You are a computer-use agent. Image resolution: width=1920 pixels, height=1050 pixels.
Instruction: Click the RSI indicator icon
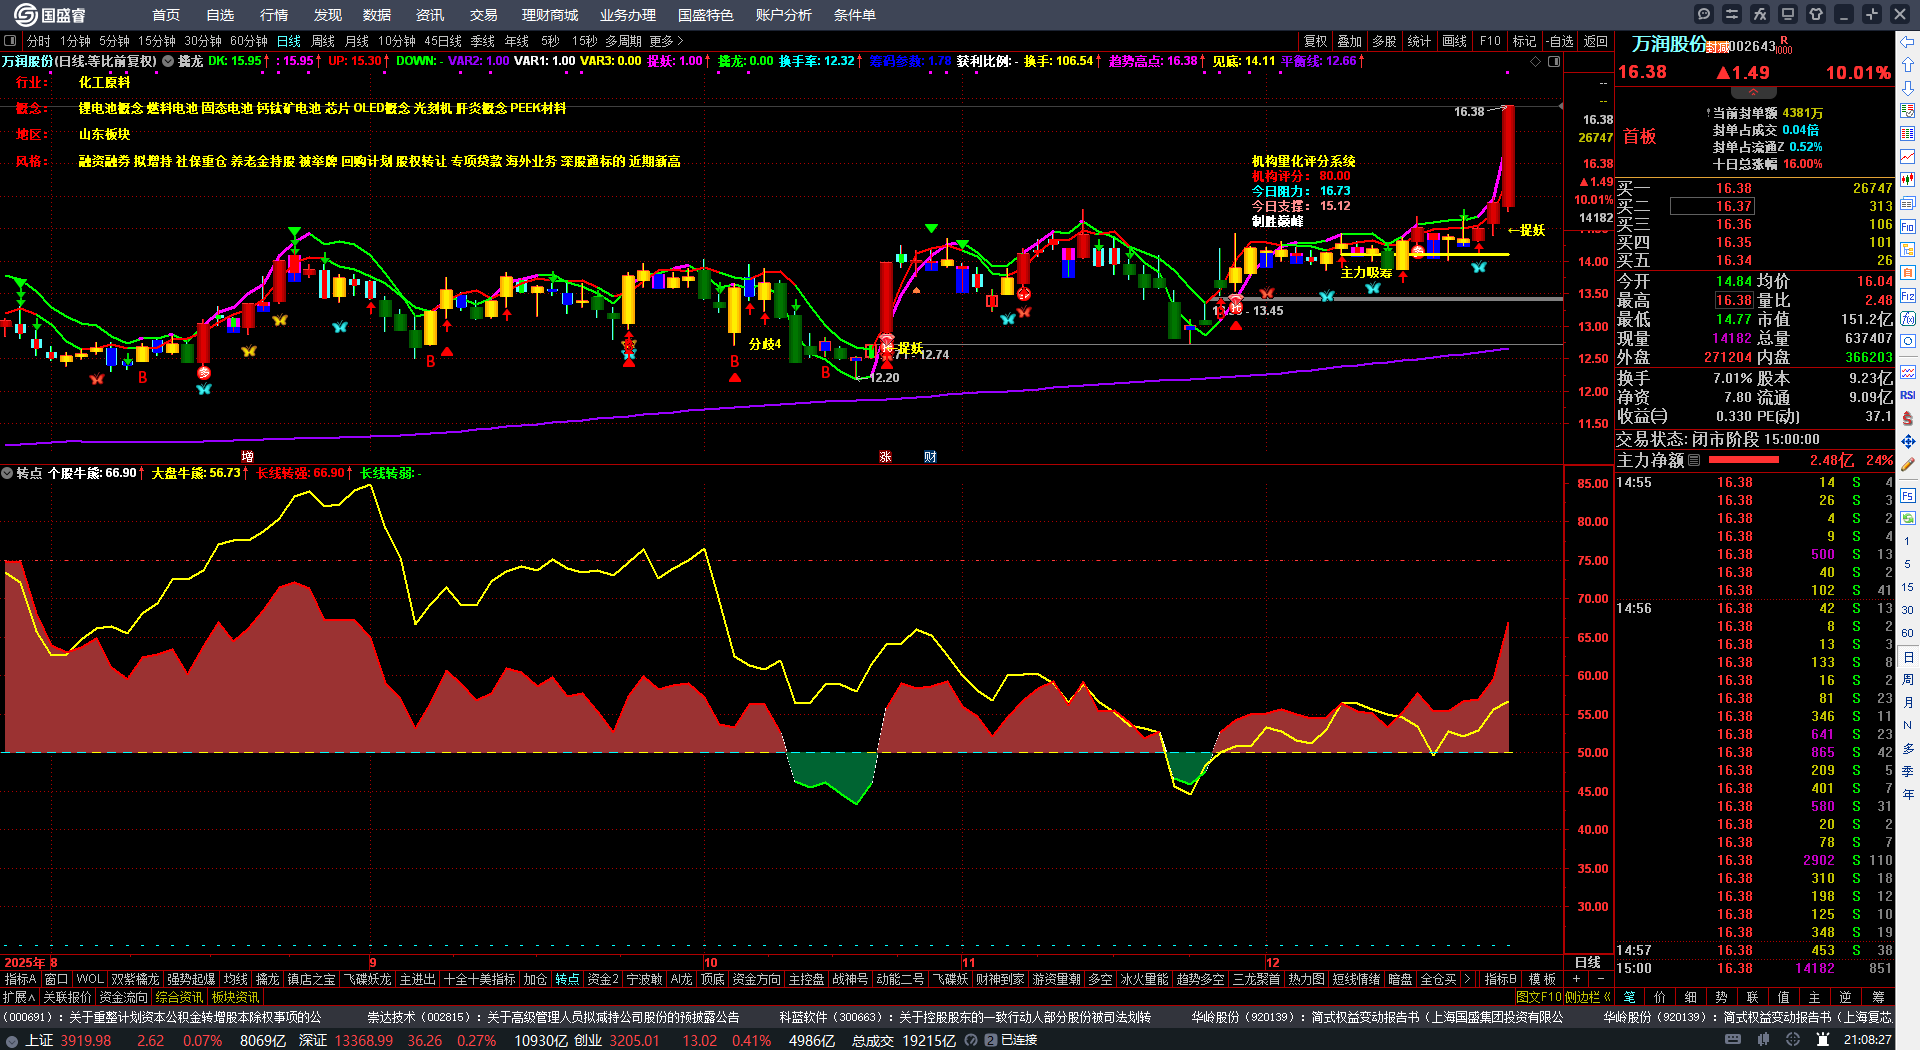pyautogui.click(x=1908, y=395)
